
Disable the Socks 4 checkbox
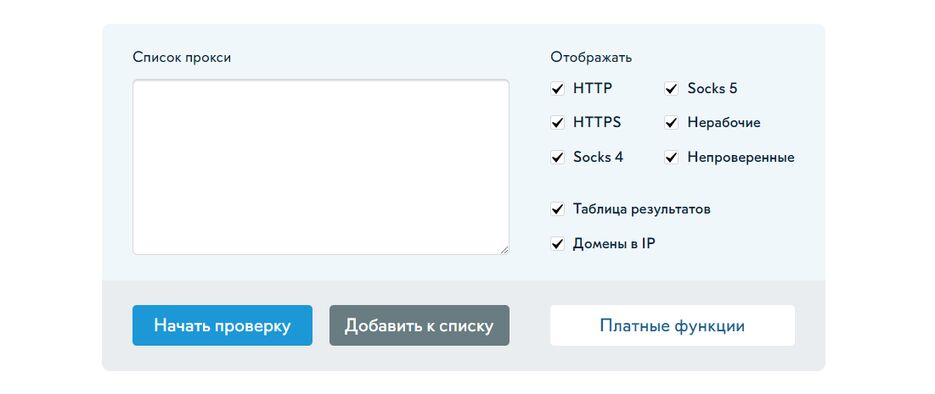pos(558,157)
